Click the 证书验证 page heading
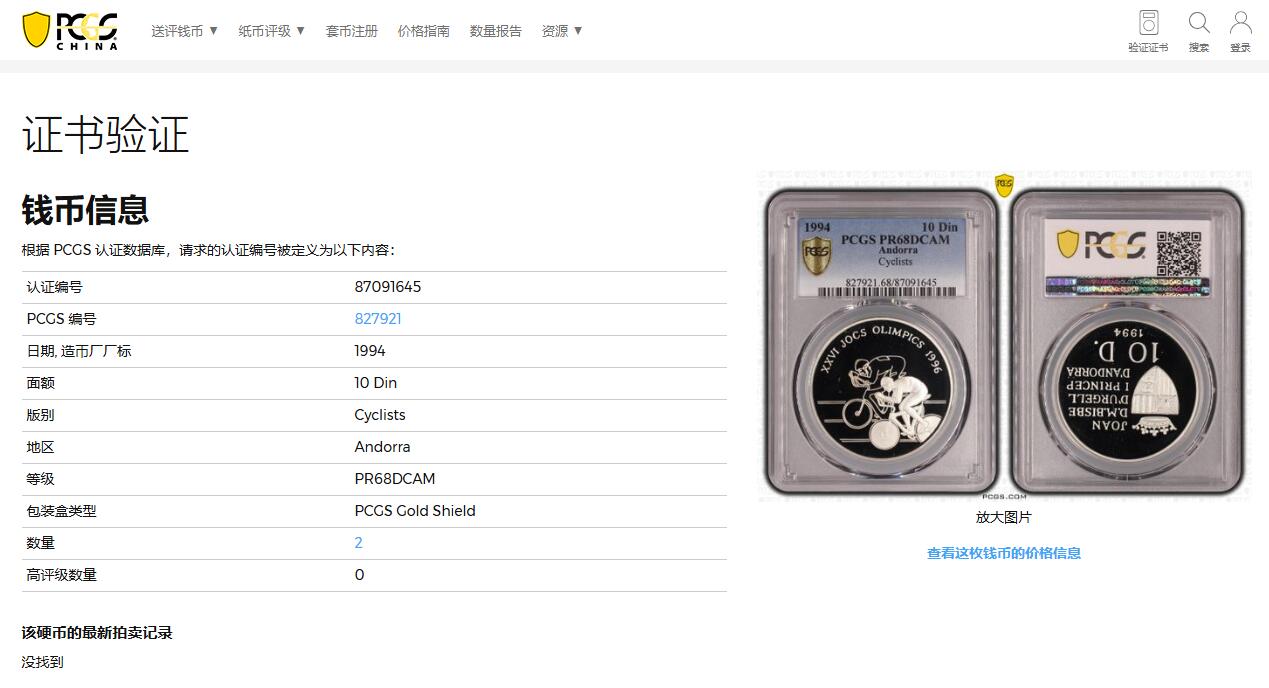Viewport: 1269px width, 688px height. [x=106, y=135]
